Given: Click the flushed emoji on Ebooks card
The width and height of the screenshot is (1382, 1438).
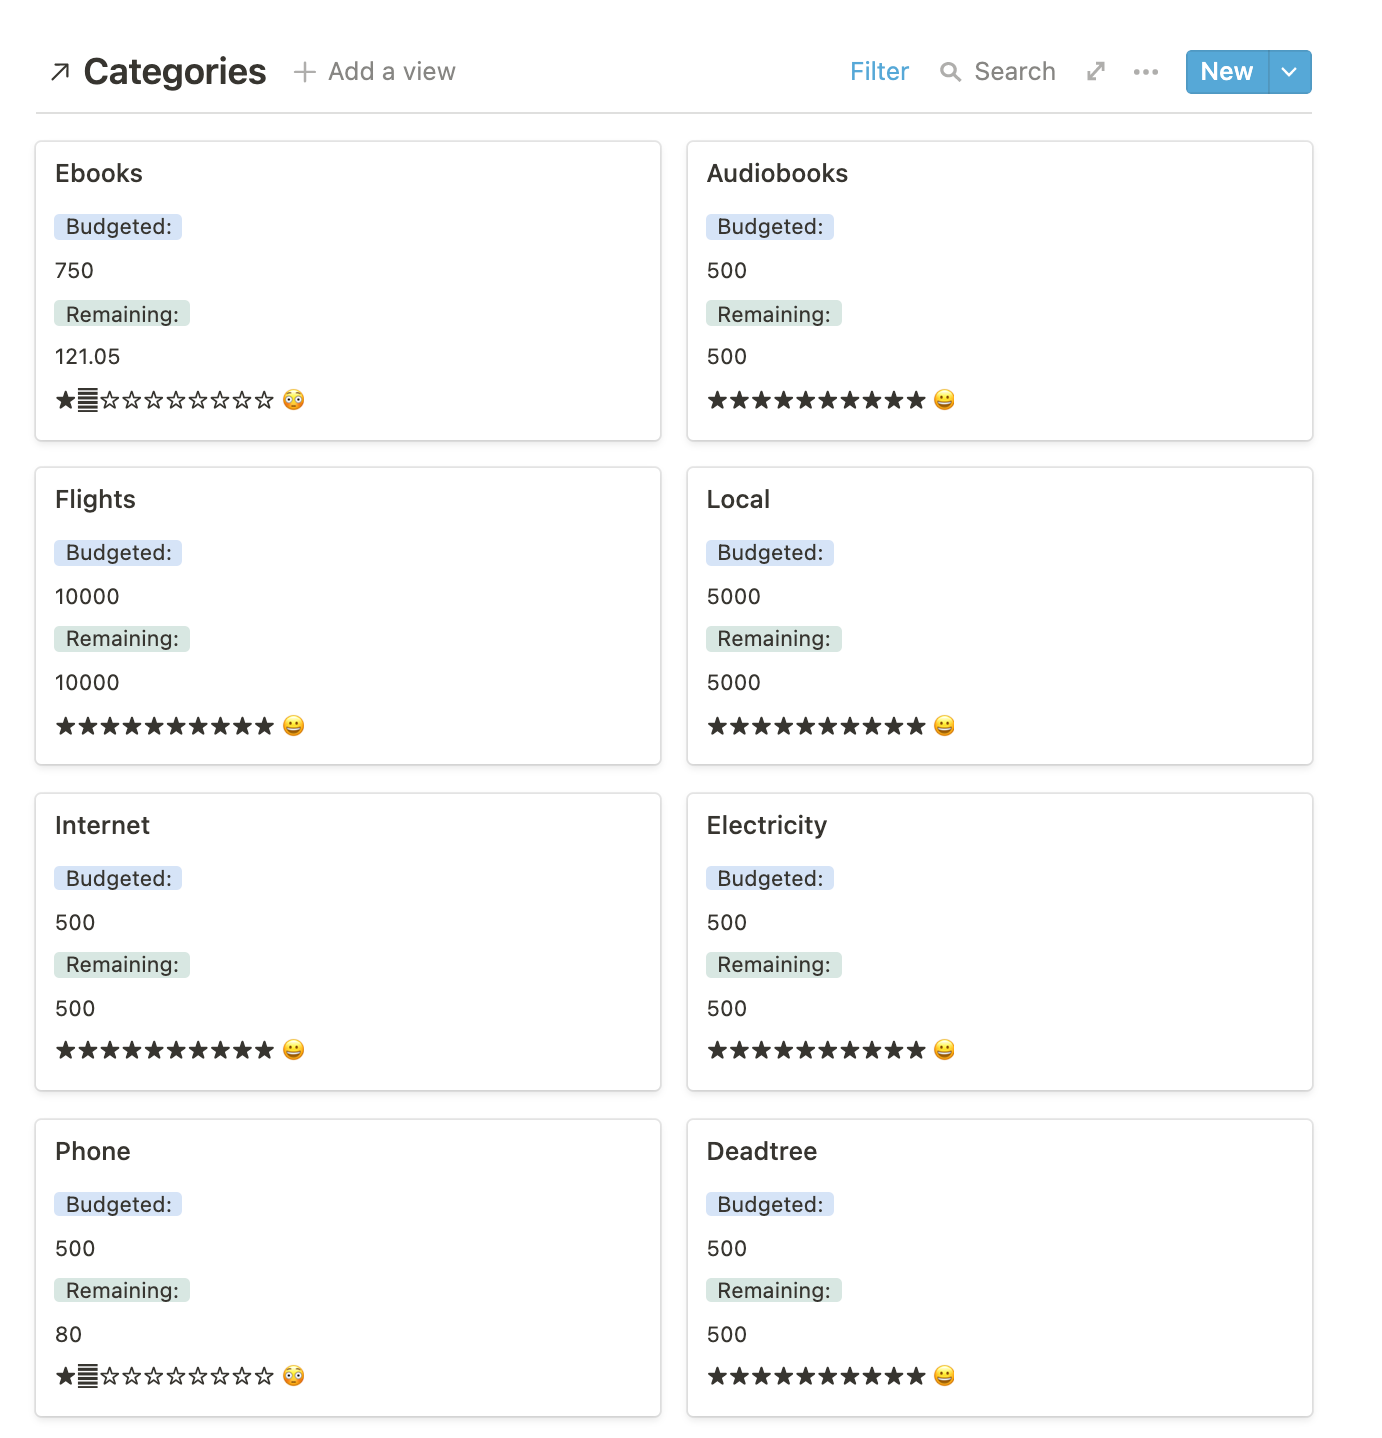Looking at the screenshot, I should click(293, 400).
